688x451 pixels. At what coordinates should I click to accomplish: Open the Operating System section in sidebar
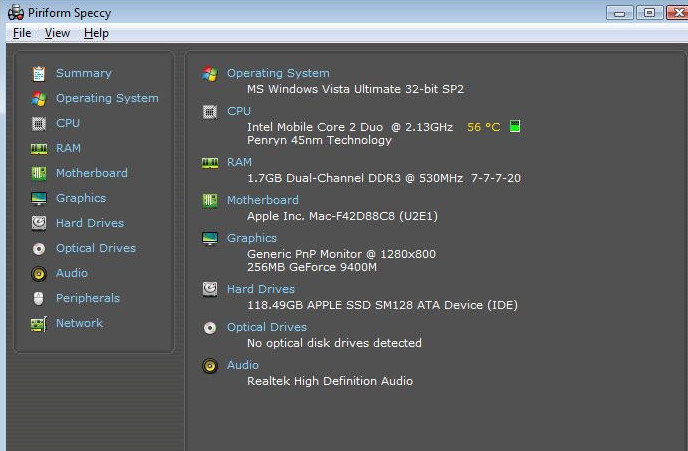[x=107, y=98]
